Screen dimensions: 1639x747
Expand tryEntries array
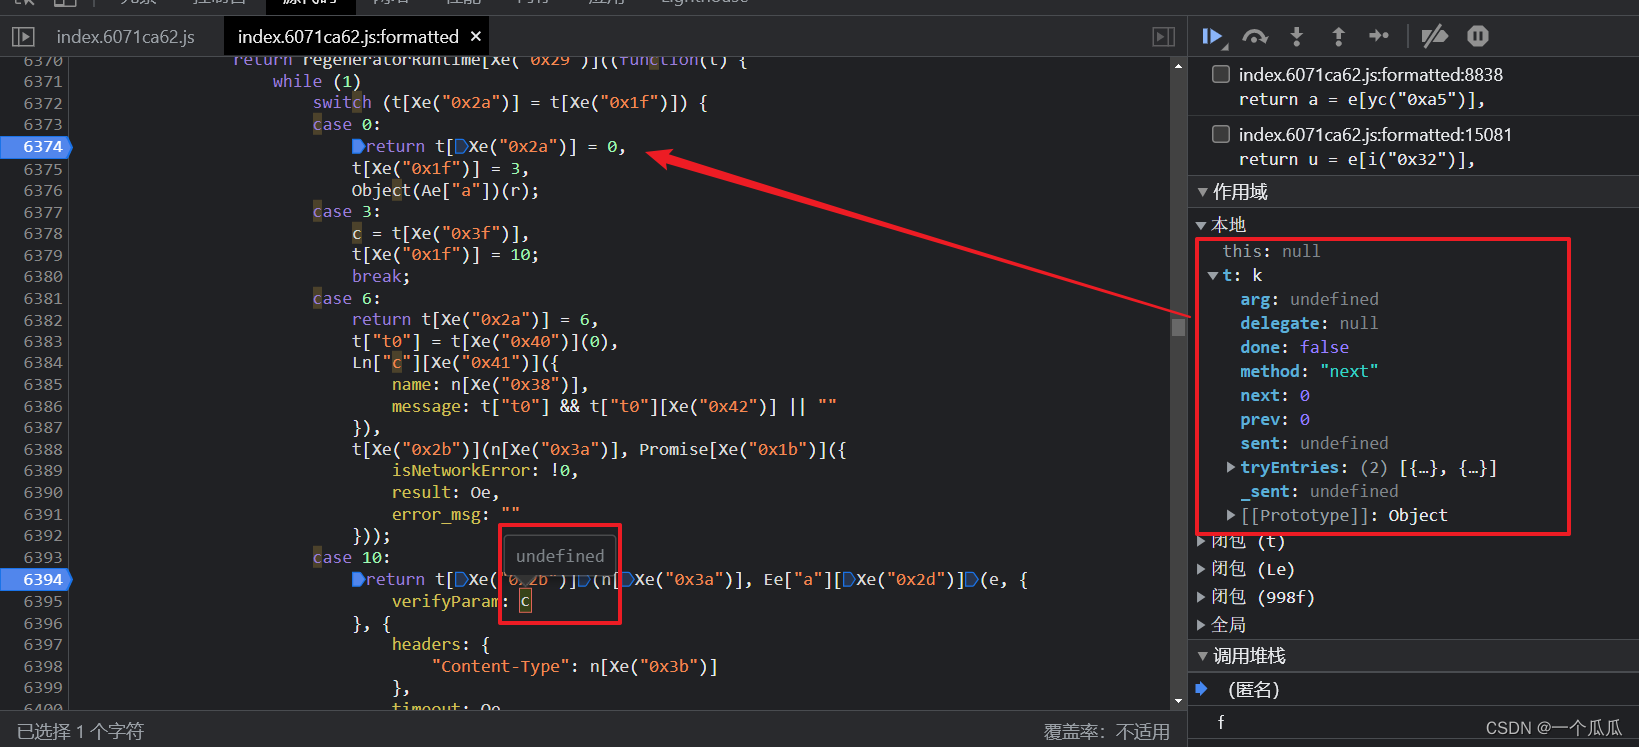tap(1231, 467)
